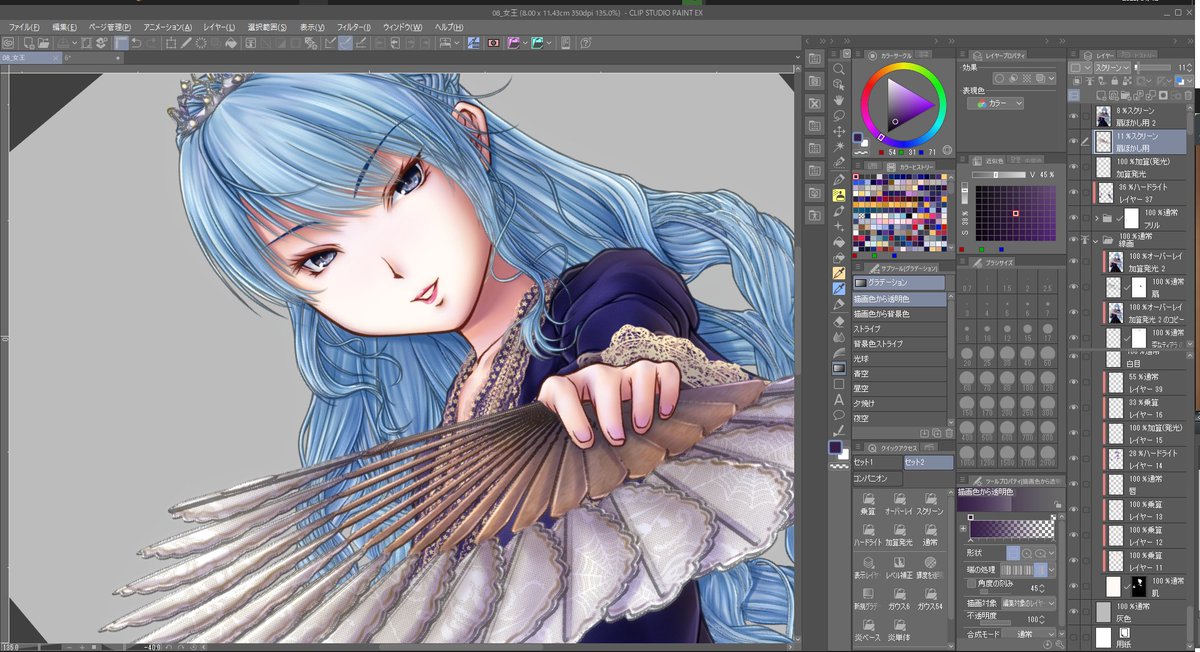The height and width of the screenshot is (652, 1200).
Task: Click the main drawing color swatch
Action: pos(834,447)
